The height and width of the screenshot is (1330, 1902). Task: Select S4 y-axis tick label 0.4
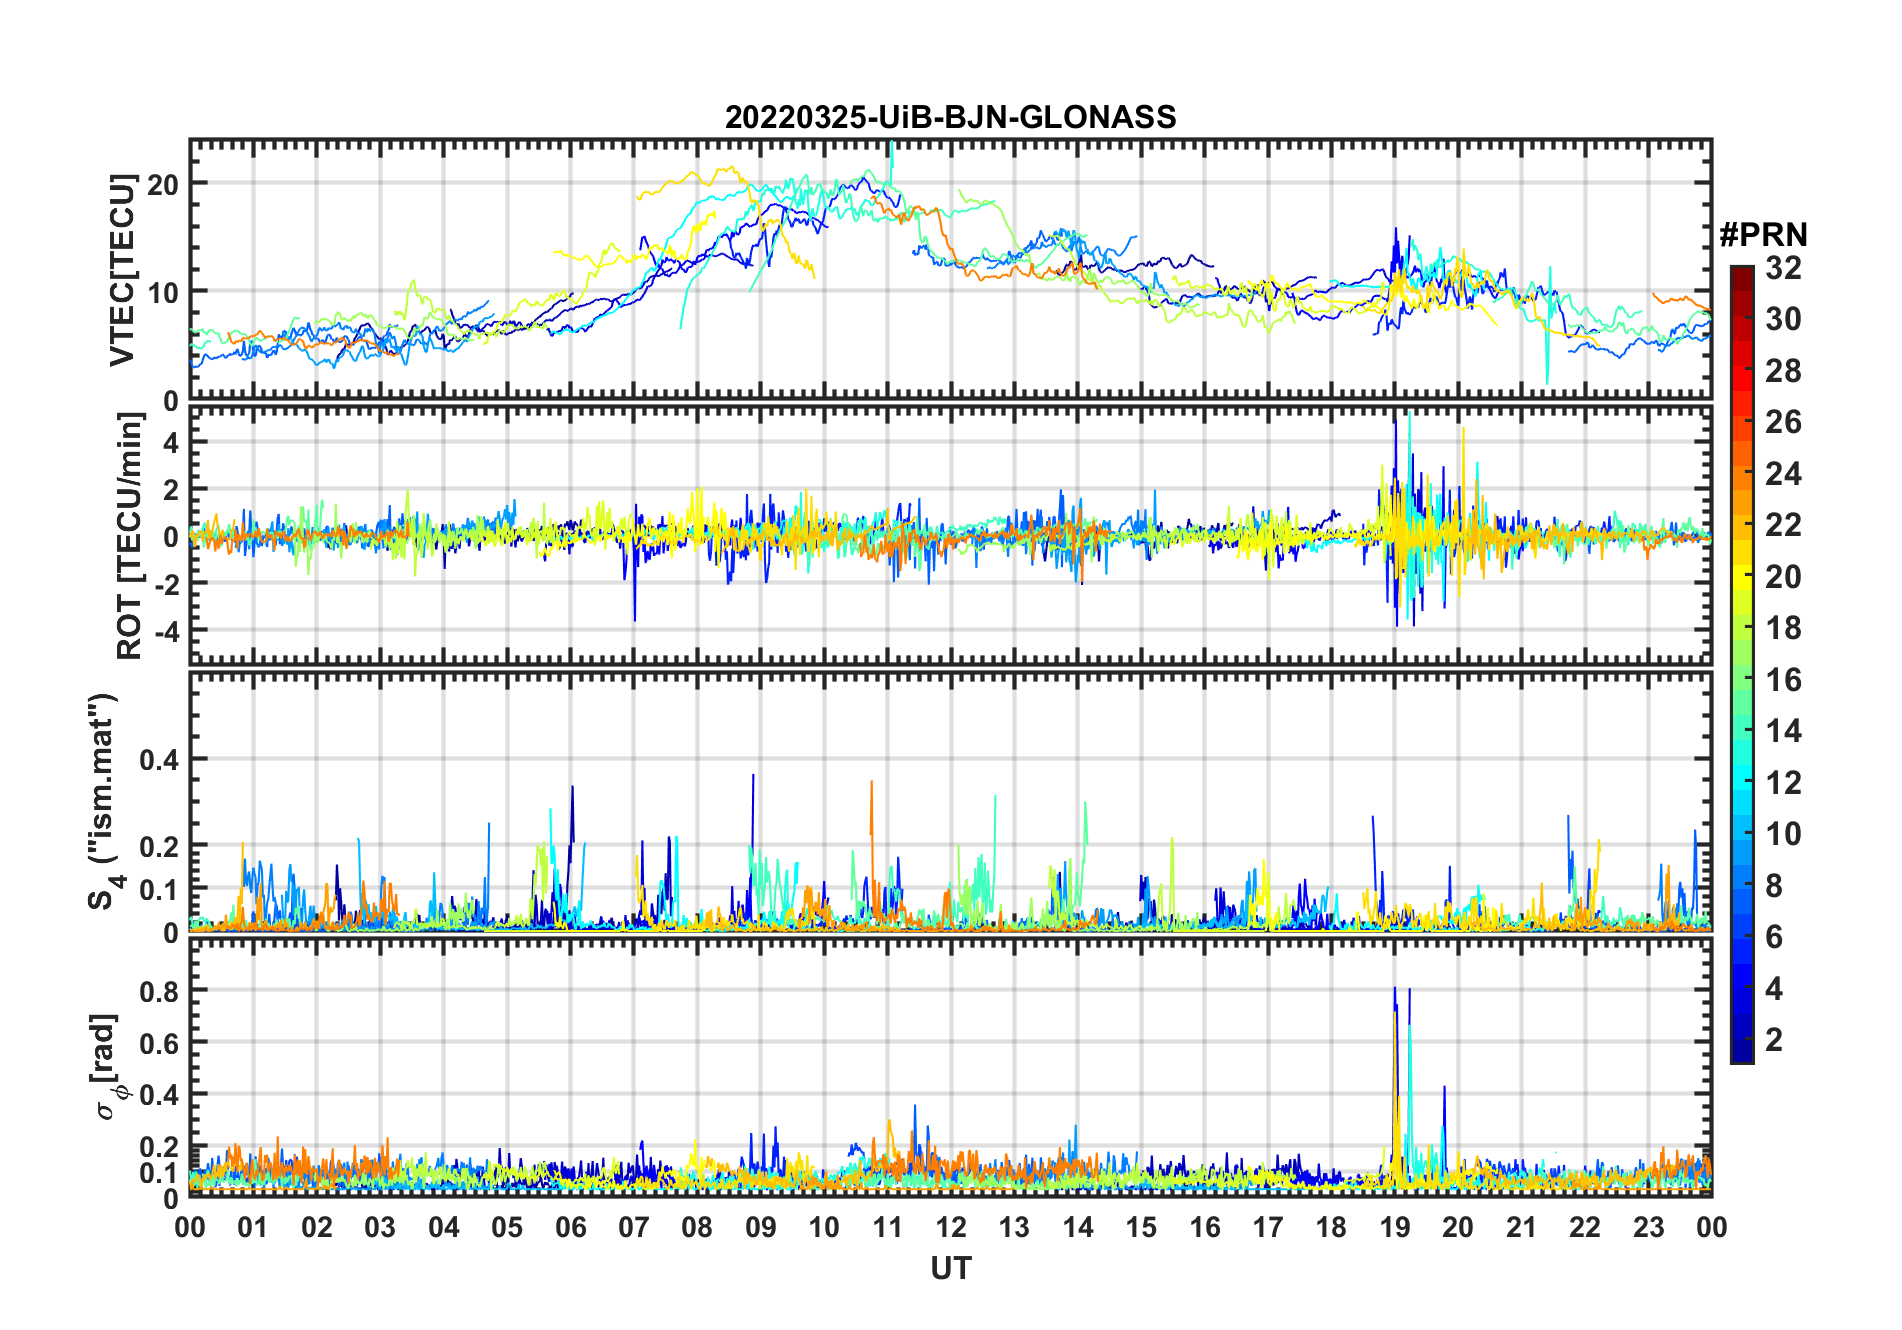click(159, 760)
